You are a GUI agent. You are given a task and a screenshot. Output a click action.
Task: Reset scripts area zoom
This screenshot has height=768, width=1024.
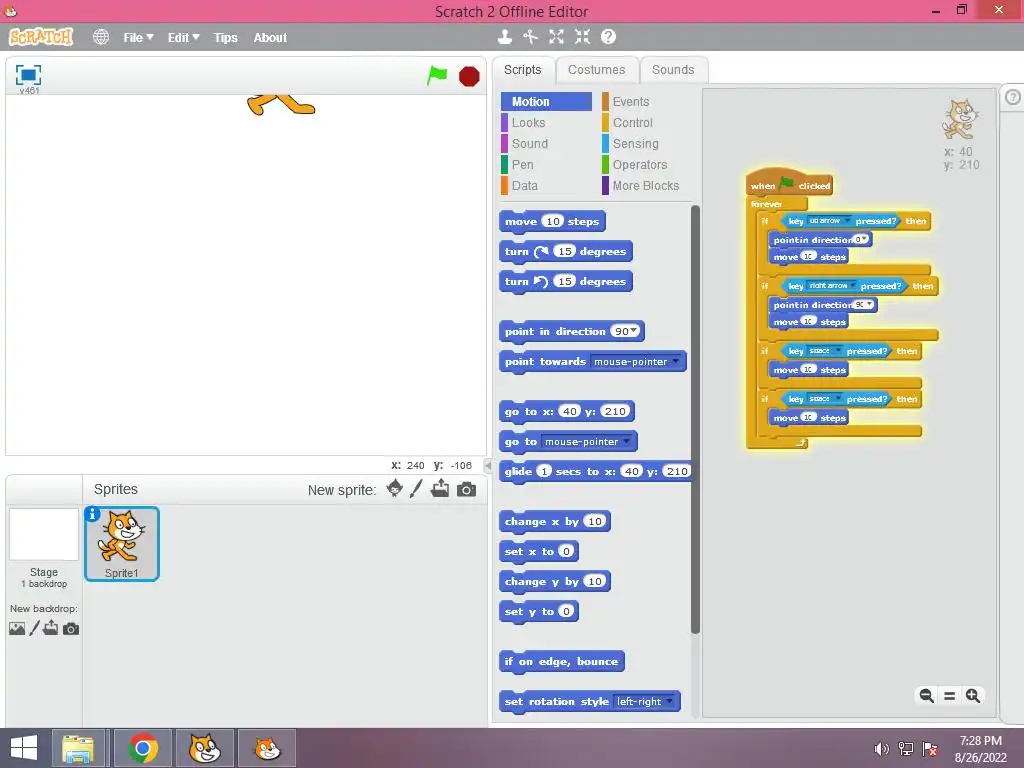(x=950, y=696)
